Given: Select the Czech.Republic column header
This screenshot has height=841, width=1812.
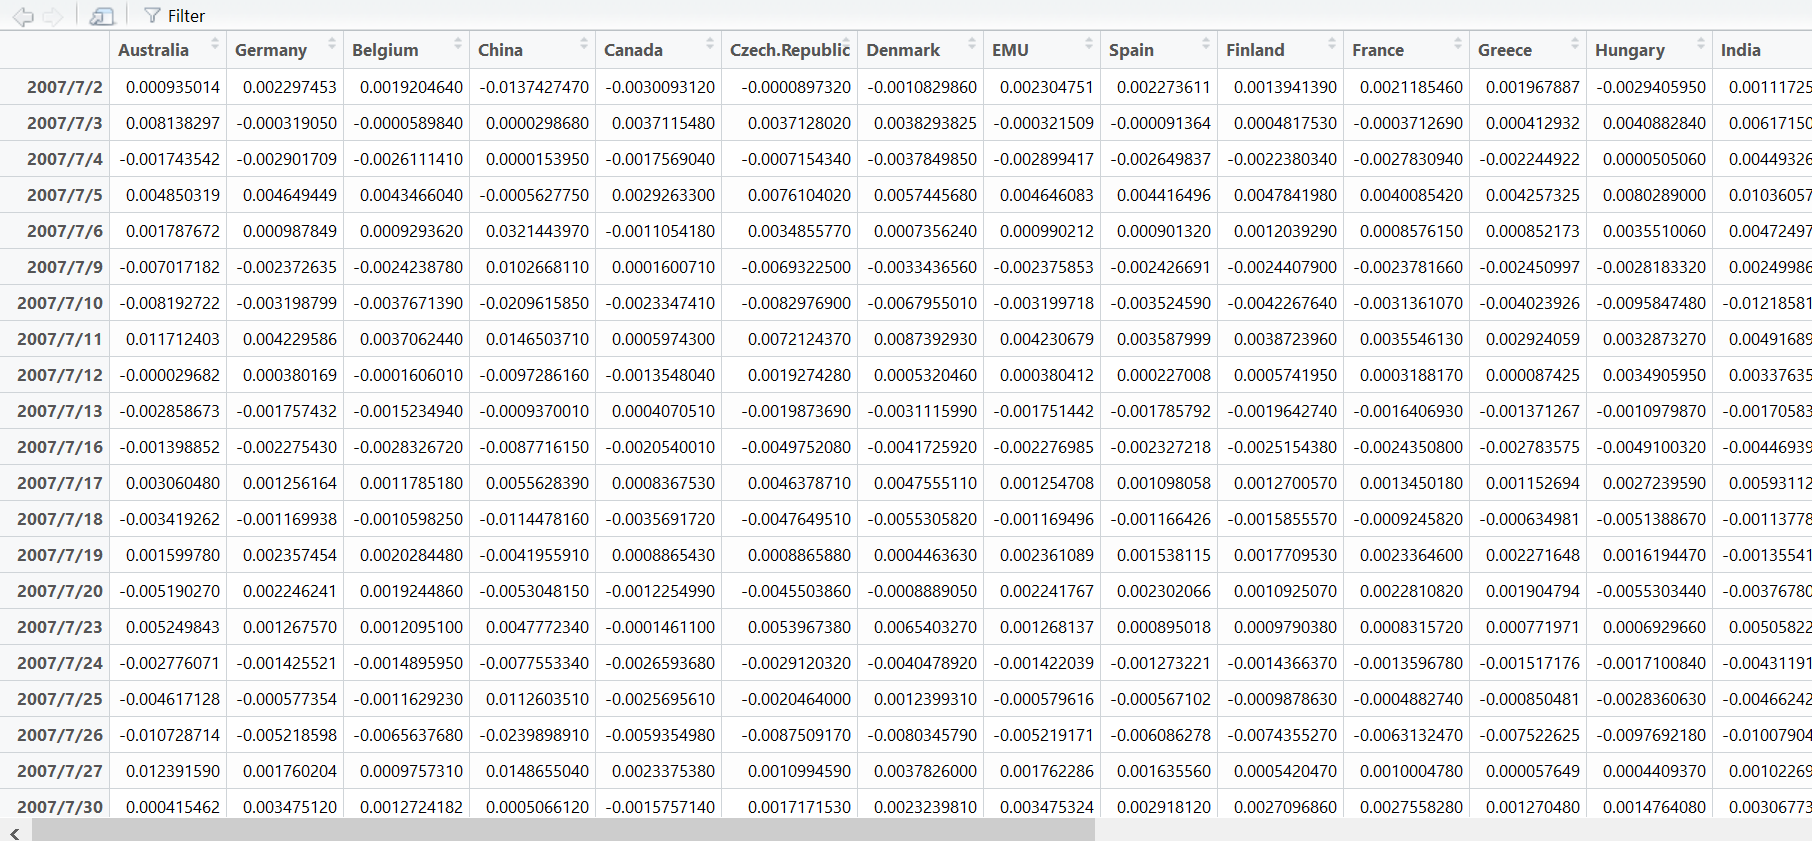Looking at the screenshot, I should click(x=789, y=50).
